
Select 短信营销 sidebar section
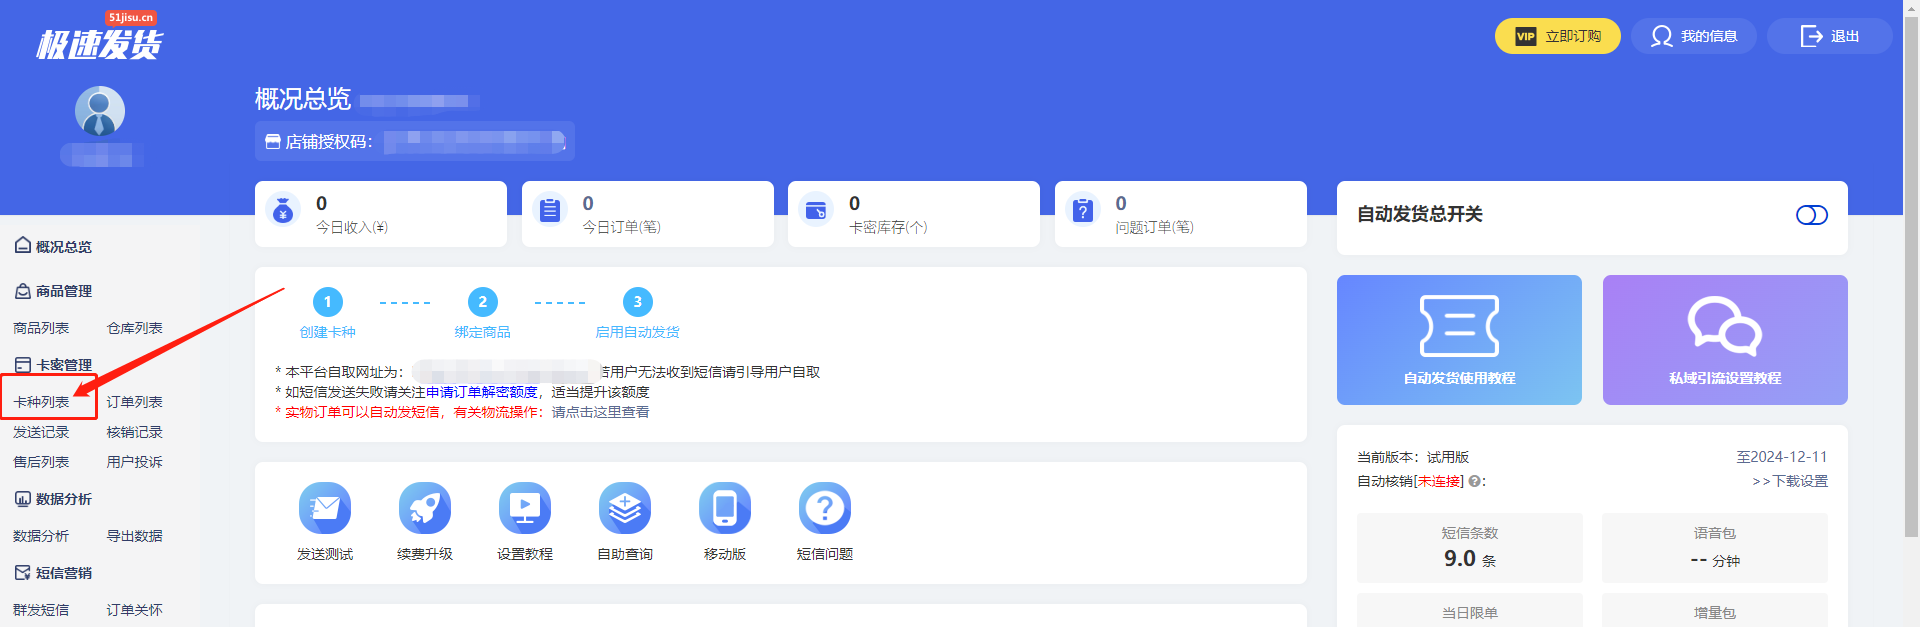pyautogui.click(x=54, y=573)
